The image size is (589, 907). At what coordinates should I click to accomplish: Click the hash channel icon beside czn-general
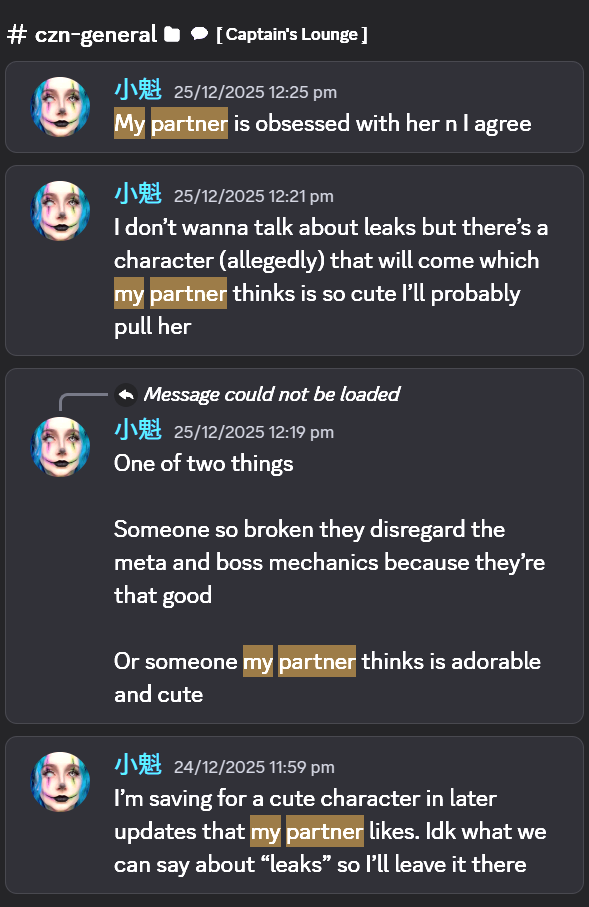pos(17,35)
